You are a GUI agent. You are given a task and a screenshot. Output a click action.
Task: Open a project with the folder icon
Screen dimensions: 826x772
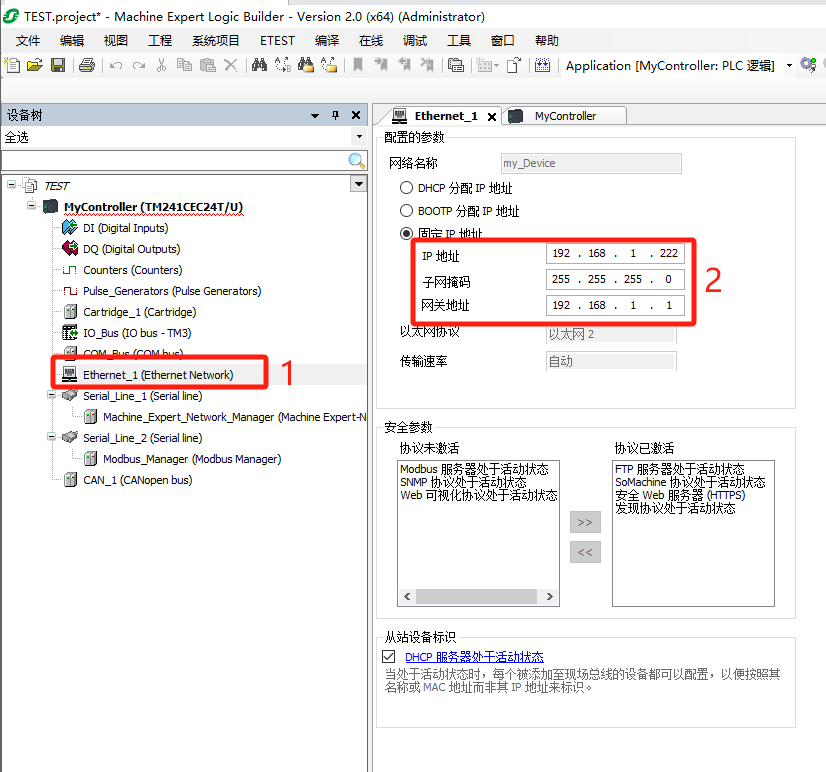click(35, 65)
